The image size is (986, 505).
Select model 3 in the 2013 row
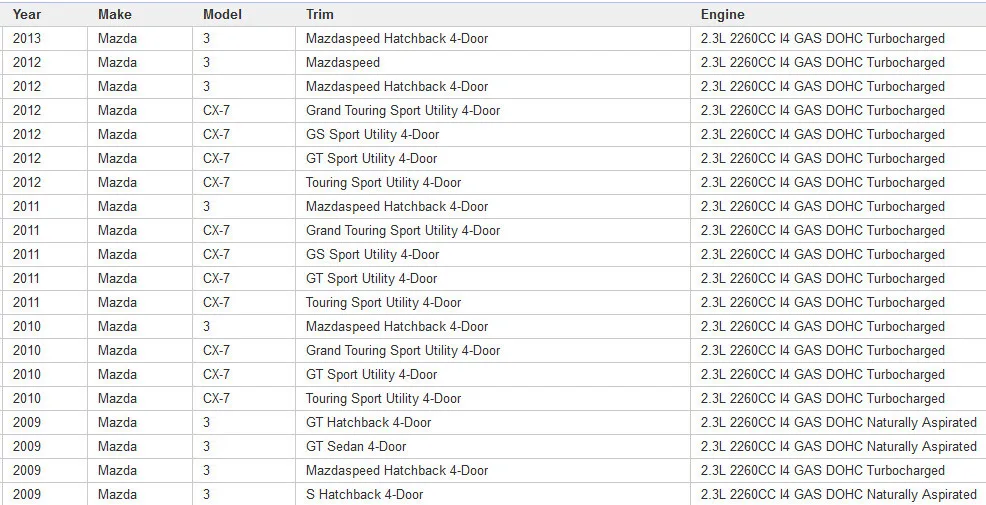click(244, 38)
